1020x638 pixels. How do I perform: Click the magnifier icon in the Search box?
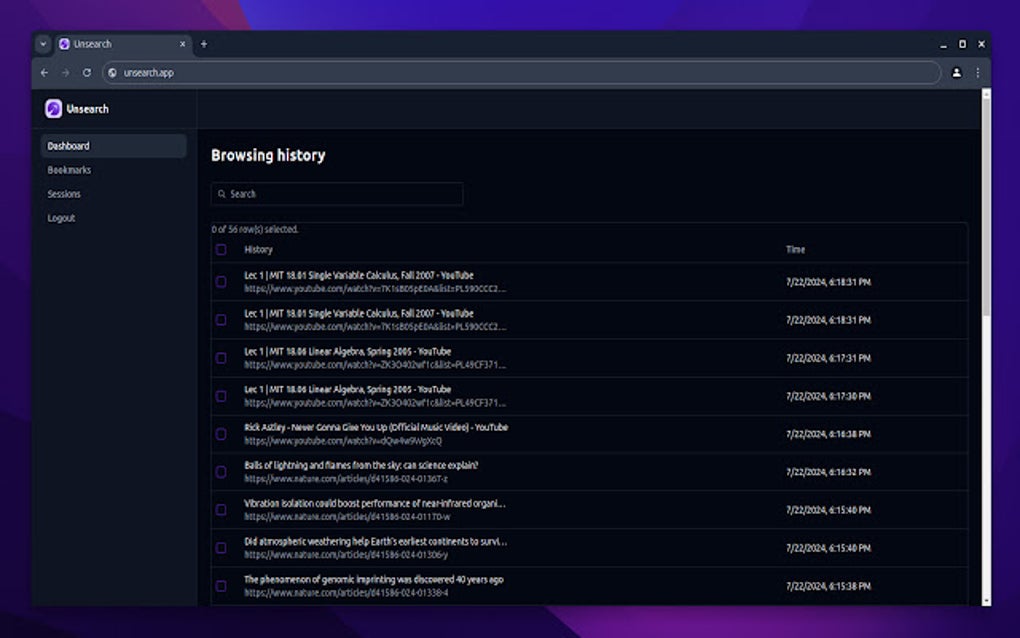click(222, 194)
